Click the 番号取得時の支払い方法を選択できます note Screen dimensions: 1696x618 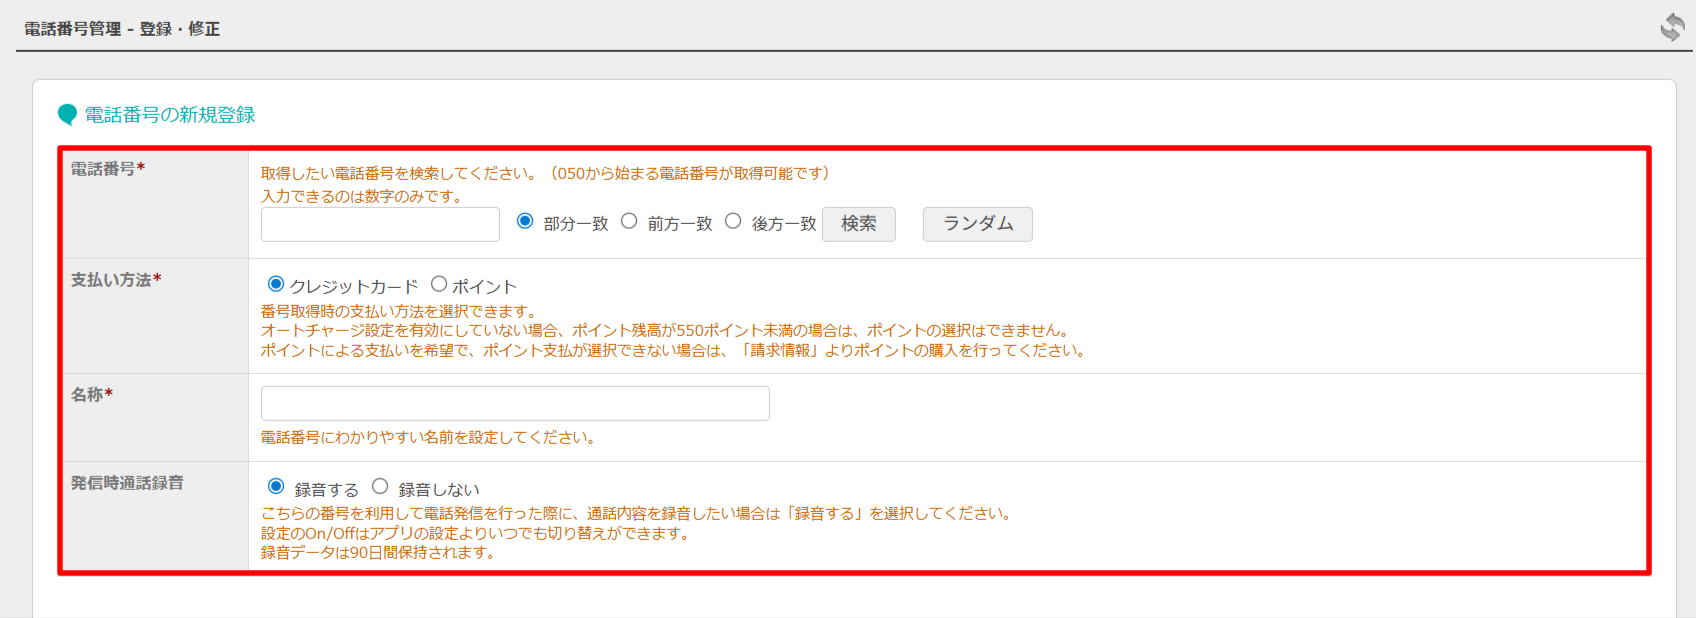pyautogui.click(x=401, y=311)
